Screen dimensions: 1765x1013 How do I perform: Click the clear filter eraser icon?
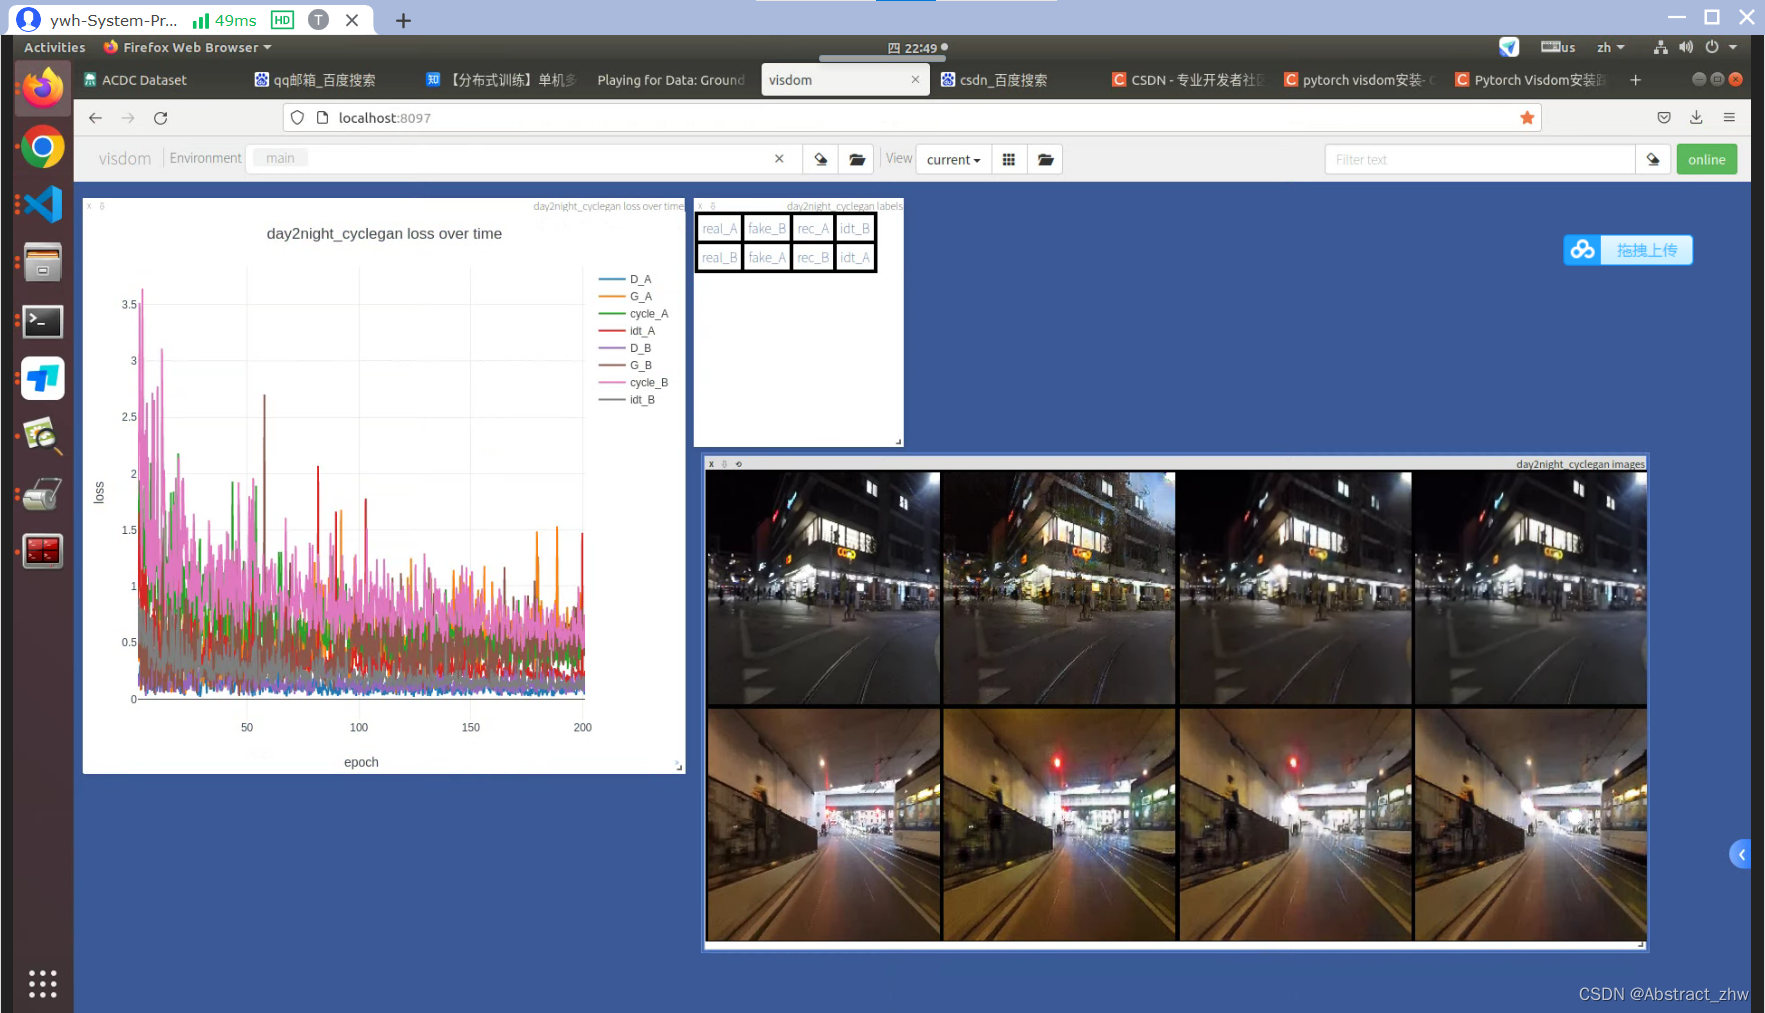click(1652, 158)
